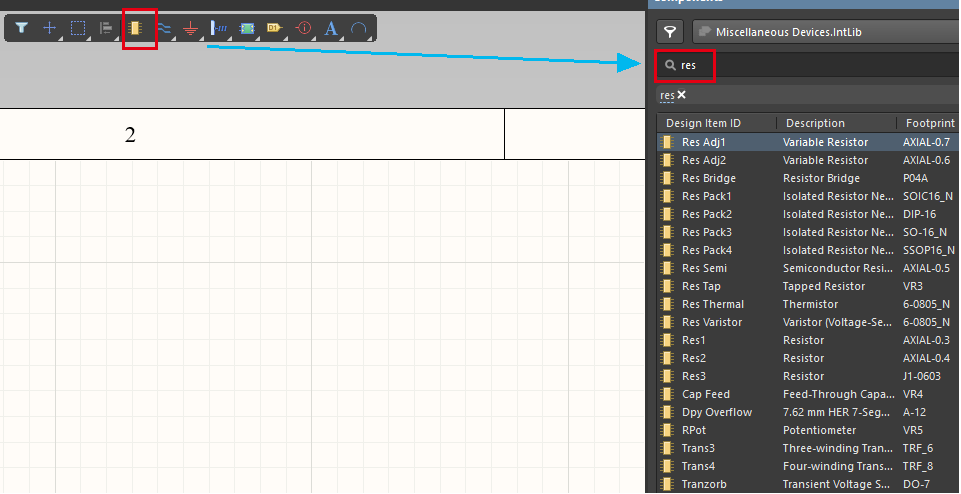Click the component icon beside Res1
This screenshot has height=494, width=961.
(666, 340)
